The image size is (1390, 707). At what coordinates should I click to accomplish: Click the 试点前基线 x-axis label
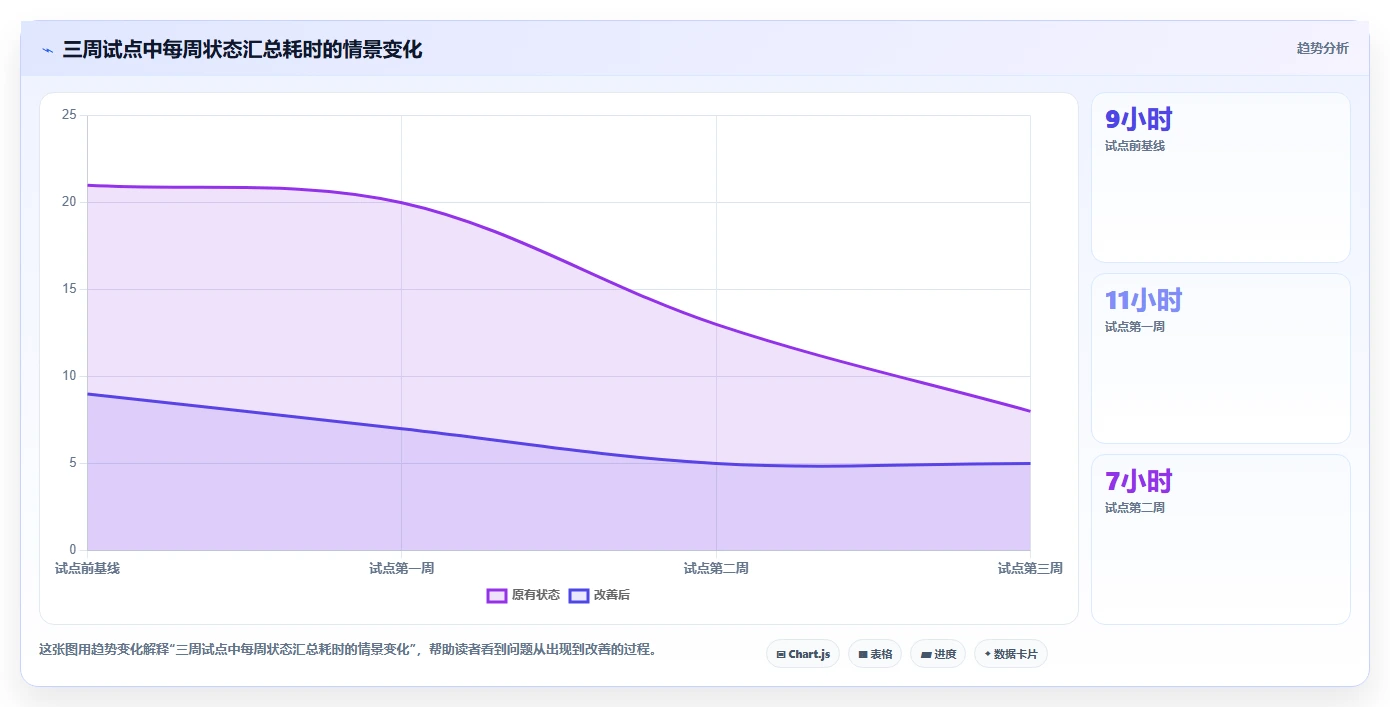click(88, 568)
